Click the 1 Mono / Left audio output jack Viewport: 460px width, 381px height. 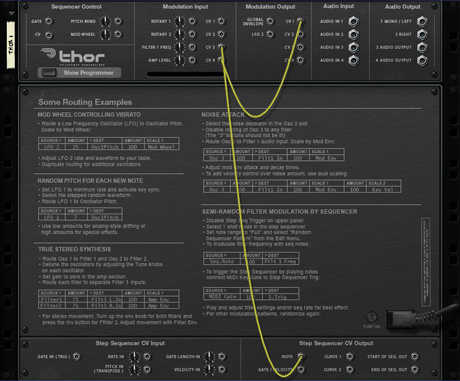click(x=422, y=22)
